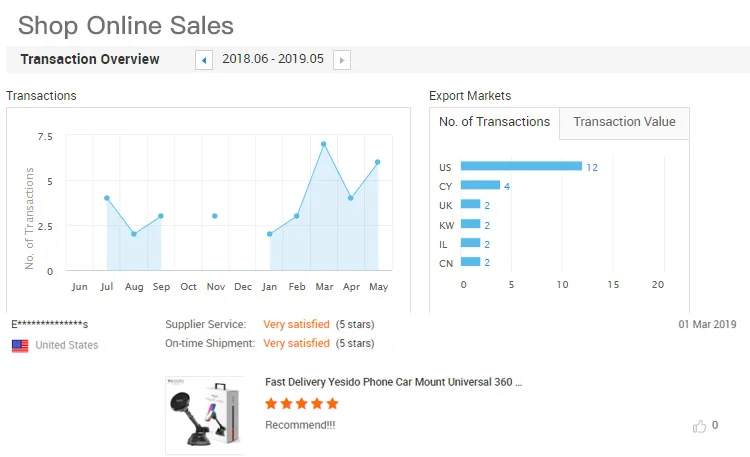Click the On-time Shipment Very satisfied text
Viewport: 750px width, 457px height.
(296, 343)
